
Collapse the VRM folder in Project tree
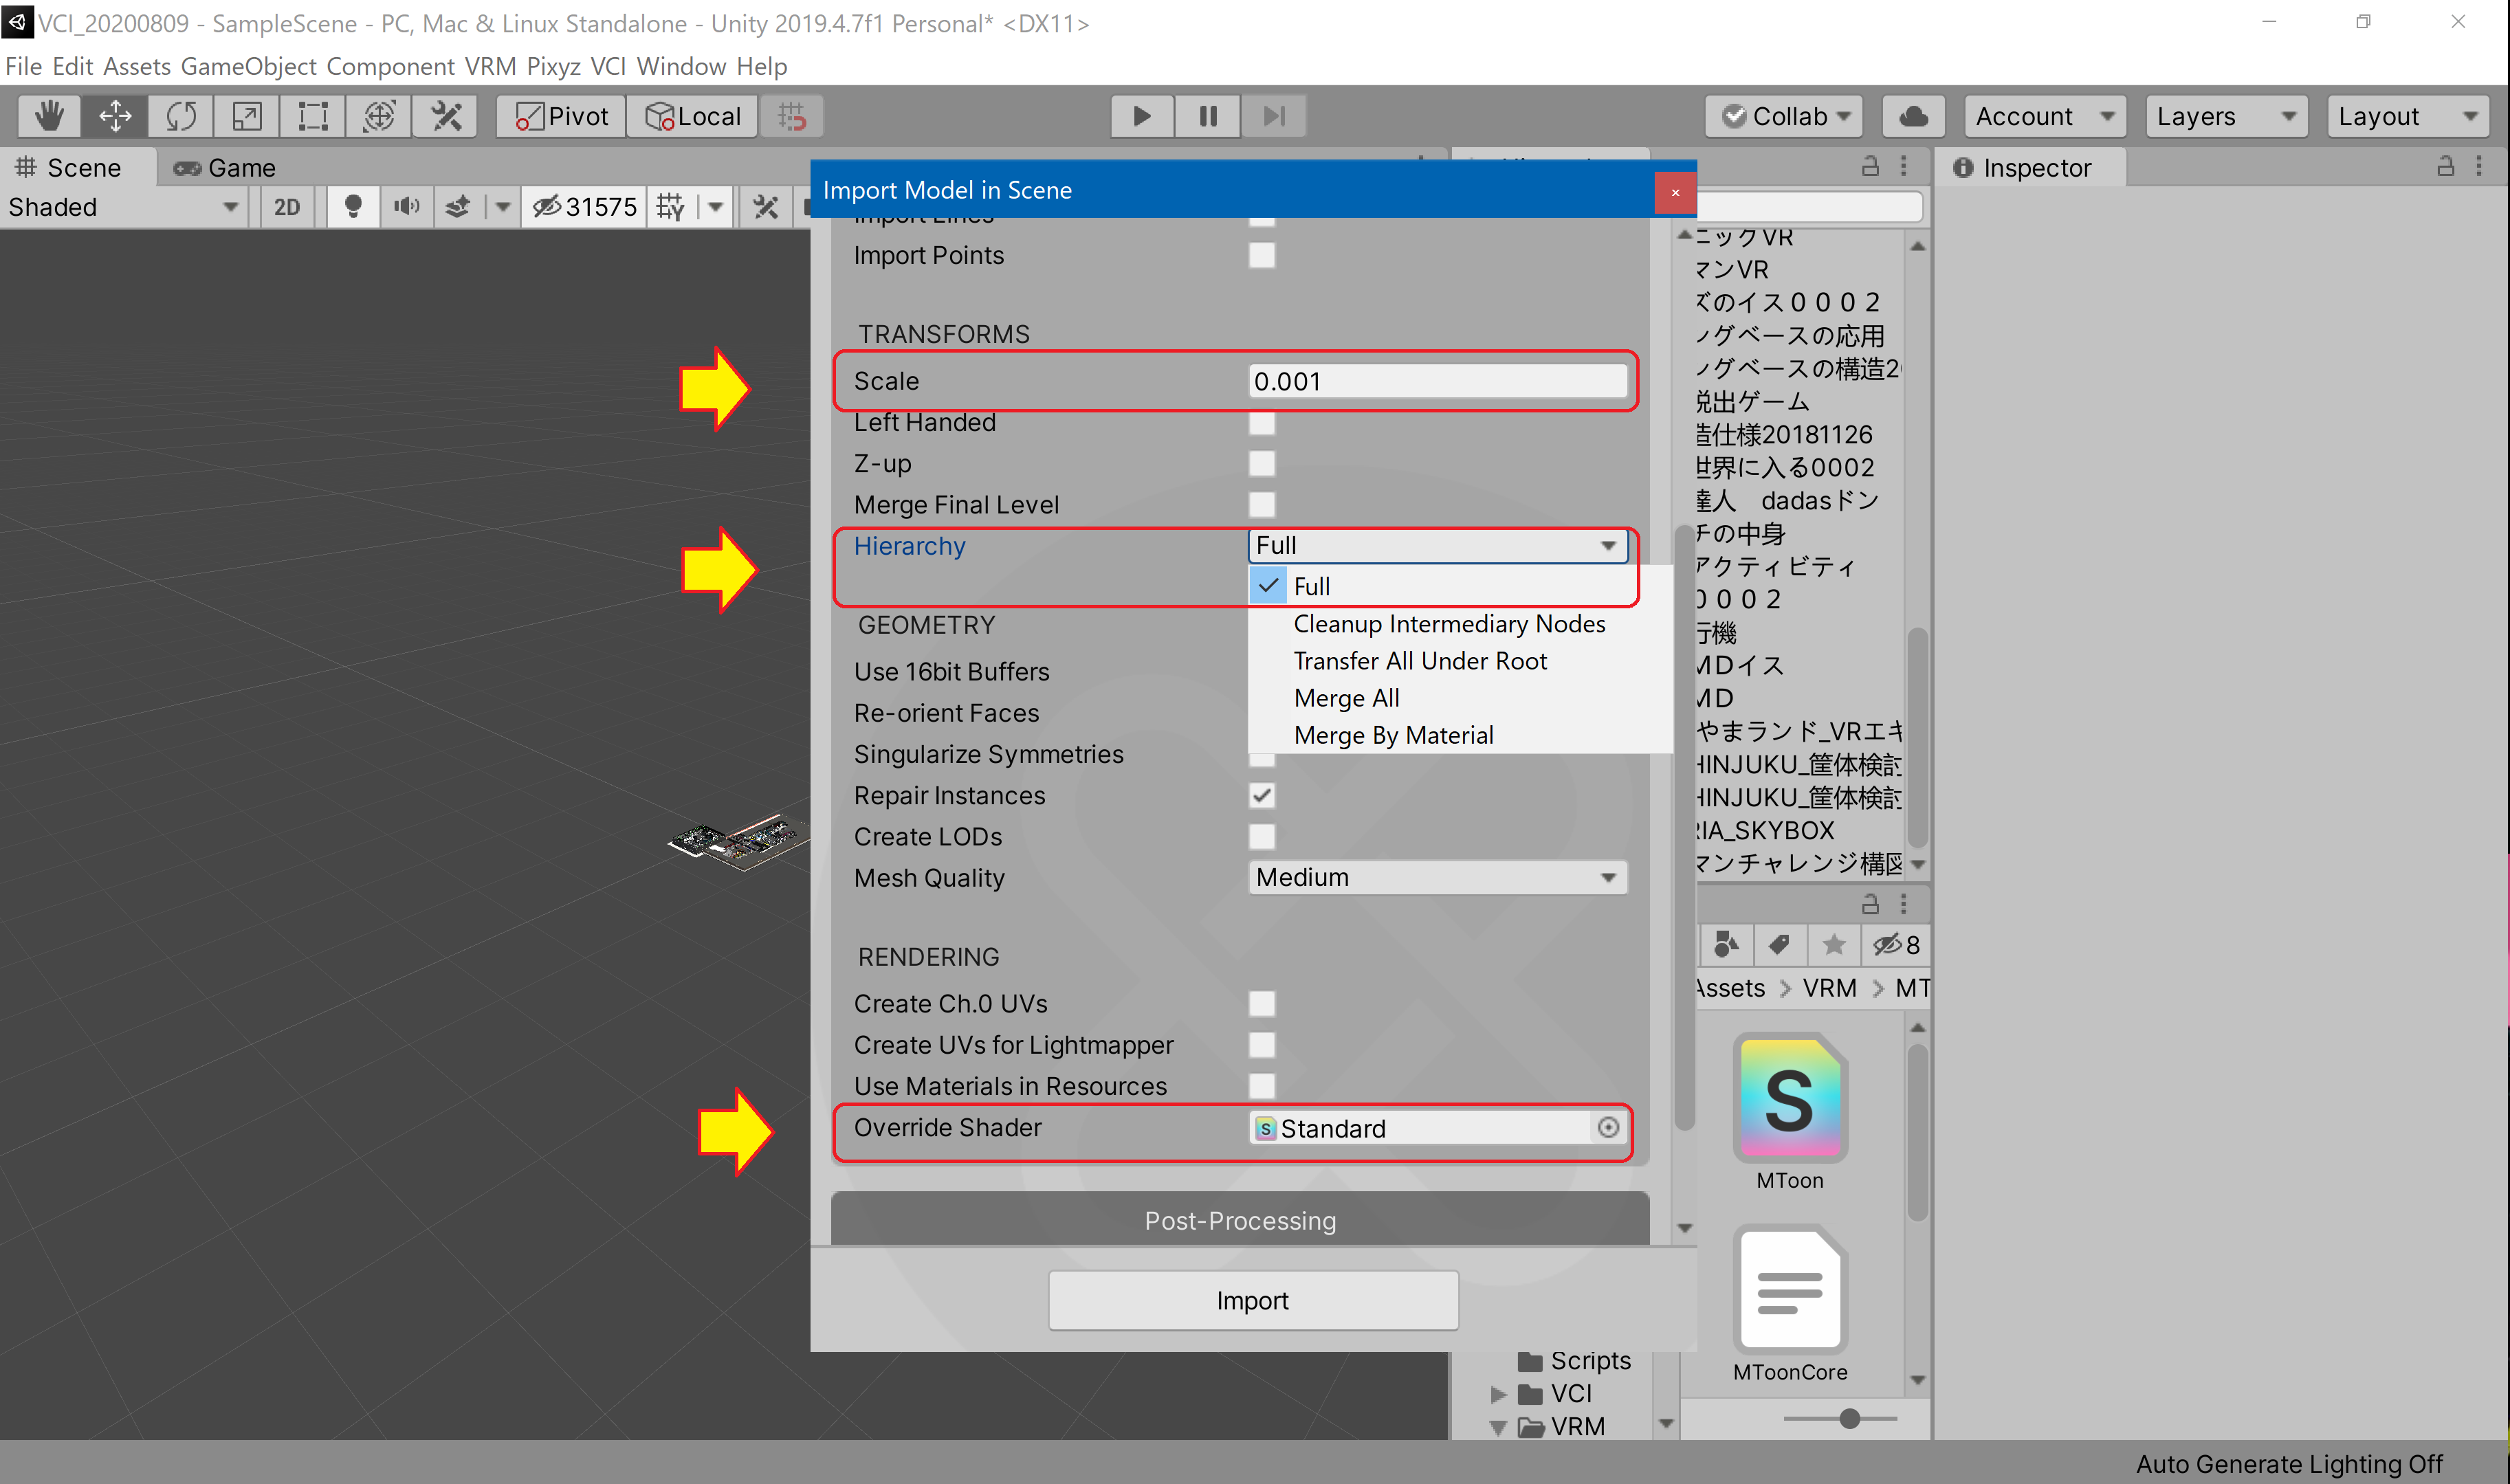1497,1427
